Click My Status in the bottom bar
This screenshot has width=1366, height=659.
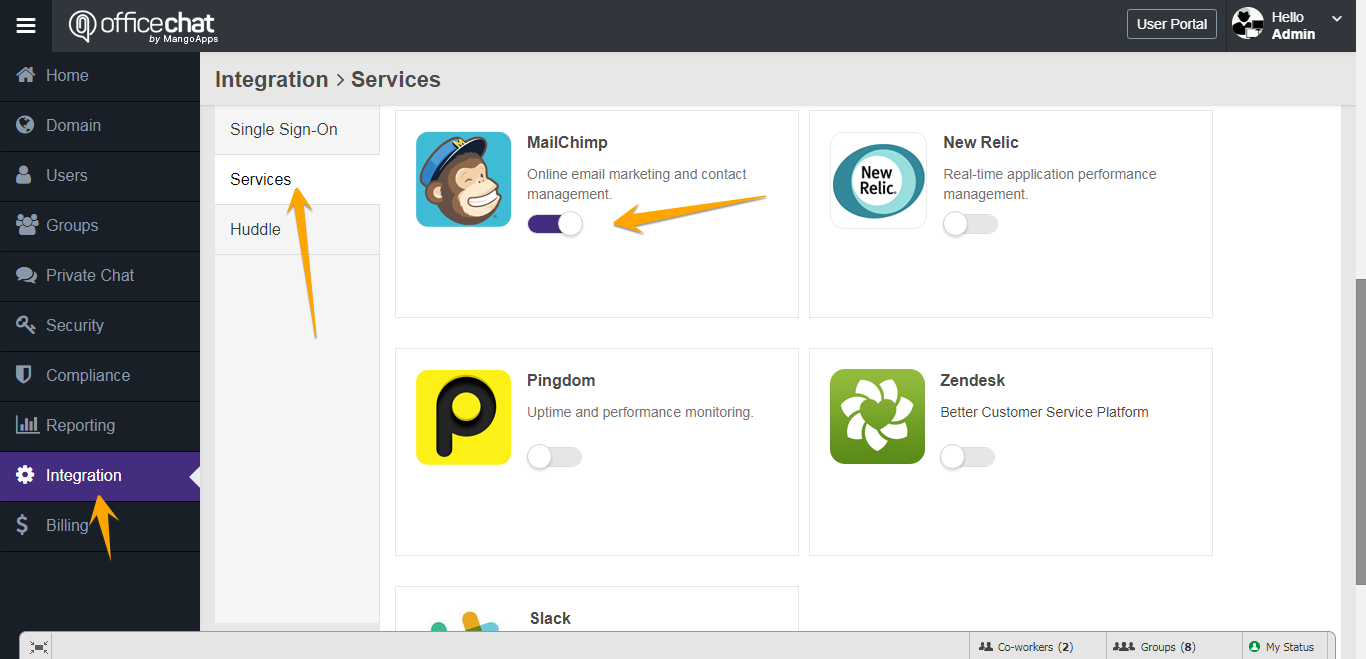(x=1282, y=647)
